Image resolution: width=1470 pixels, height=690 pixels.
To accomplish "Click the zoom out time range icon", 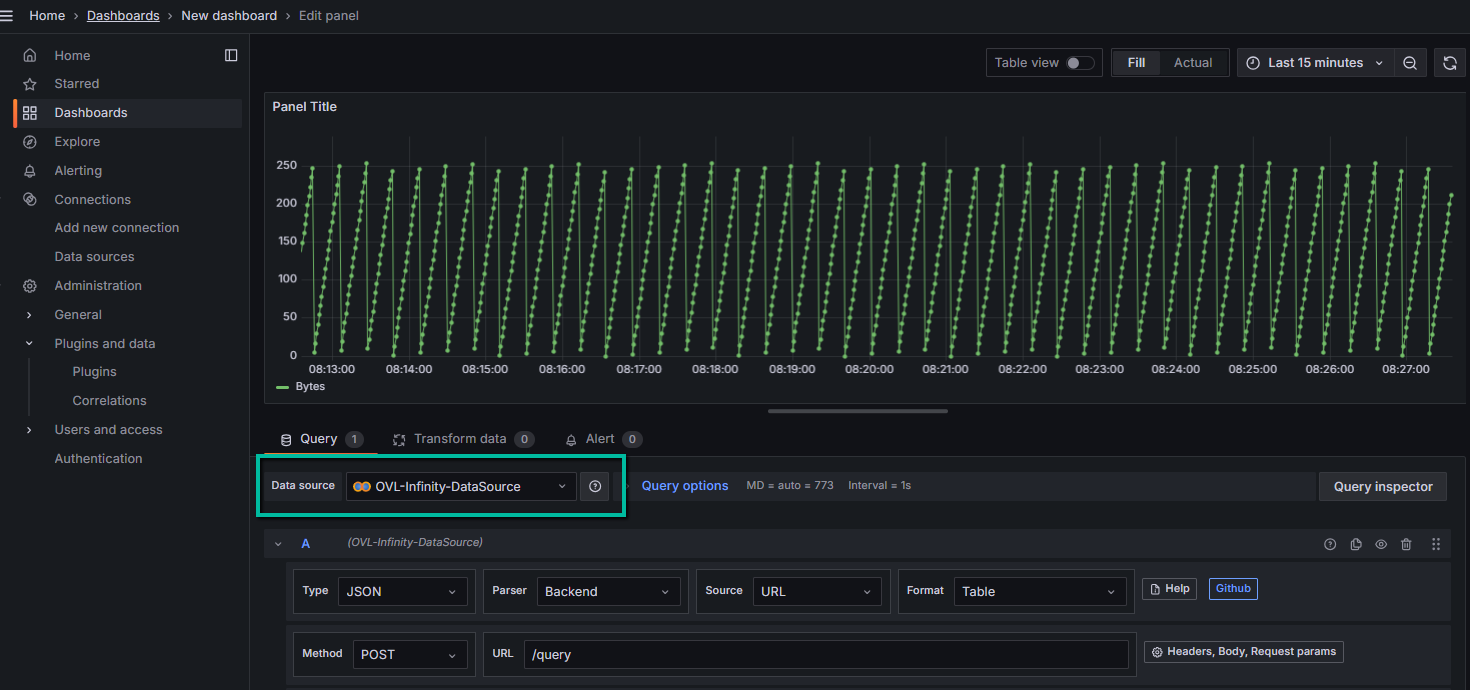I will tap(1410, 63).
